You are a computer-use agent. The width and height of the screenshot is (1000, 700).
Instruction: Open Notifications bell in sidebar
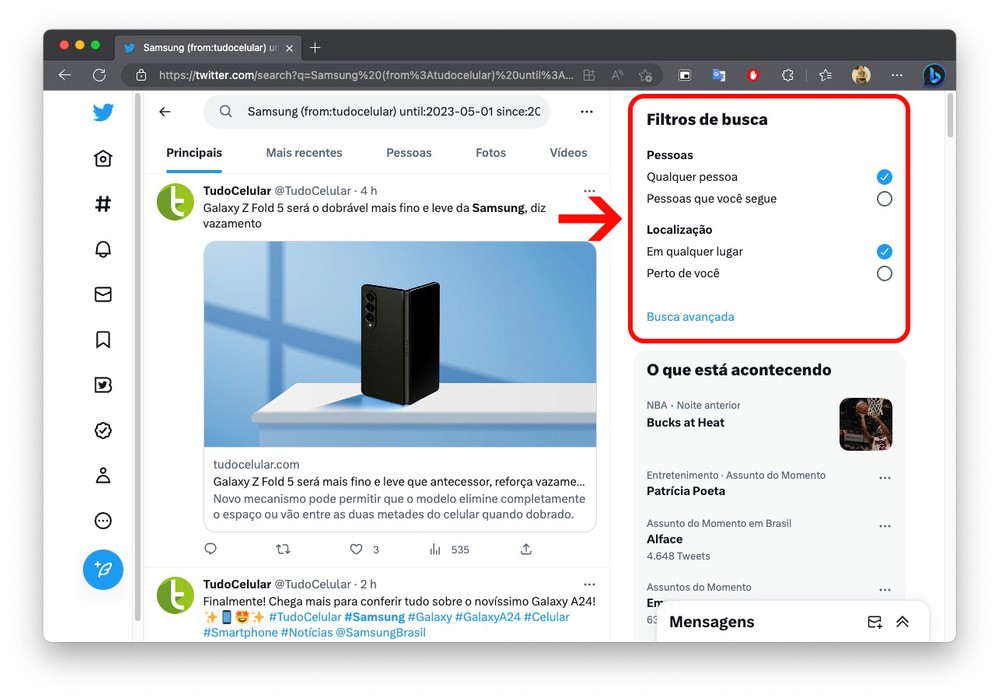(x=103, y=249)
